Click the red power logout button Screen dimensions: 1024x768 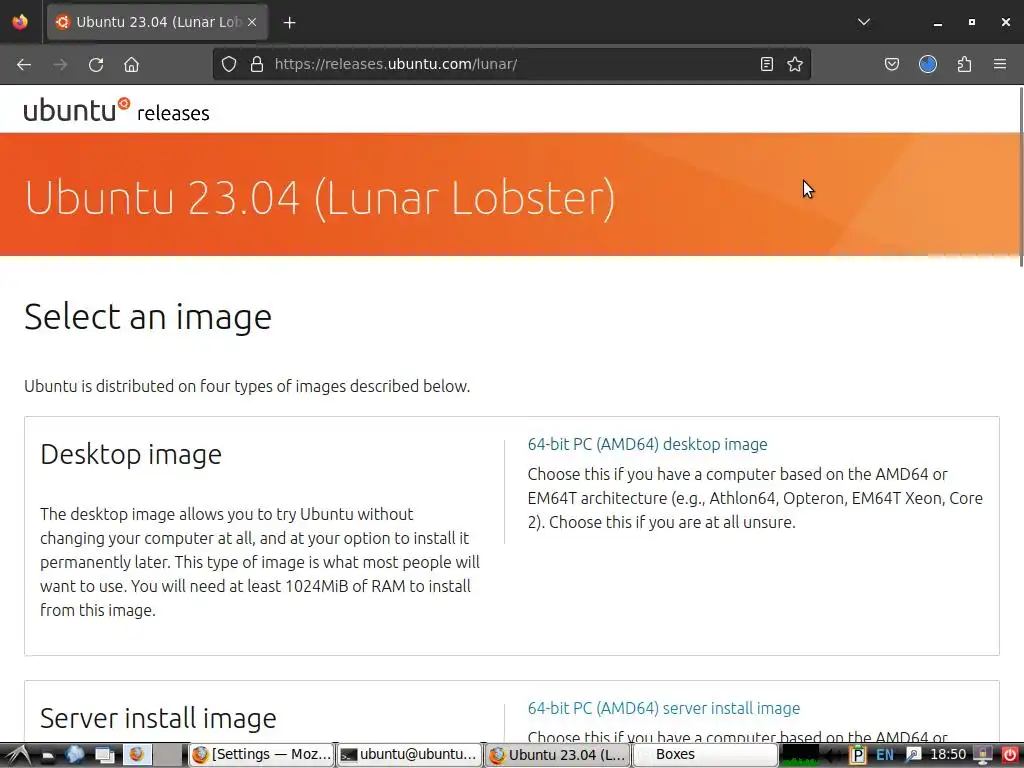pos(1010,755)
